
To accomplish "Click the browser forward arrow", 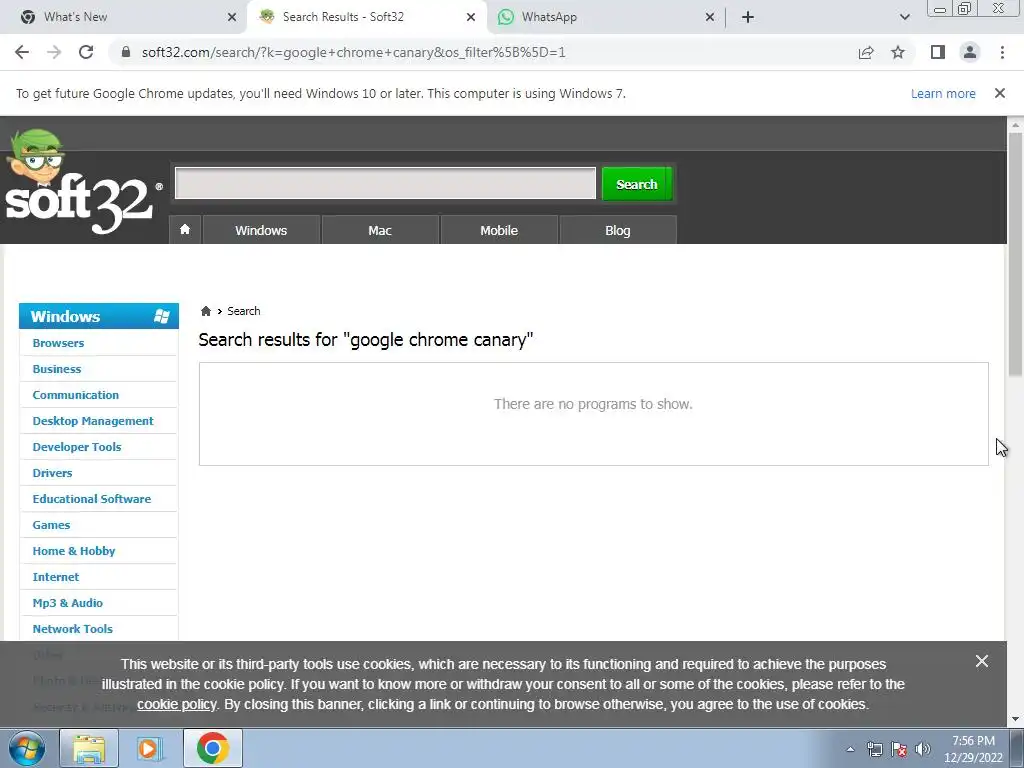I will [x=54, y=52].
